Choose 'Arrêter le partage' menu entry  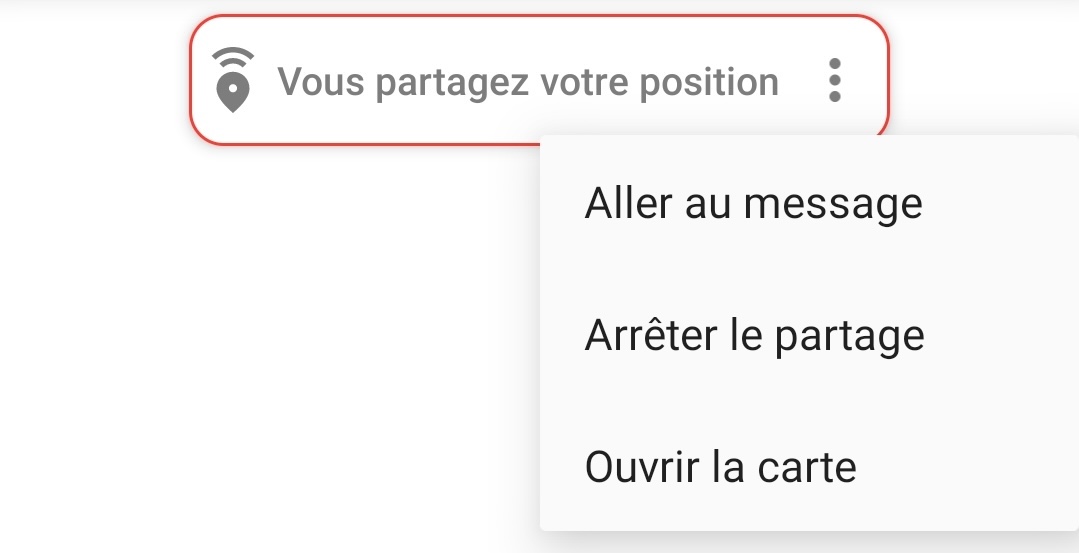pos(809,334)
